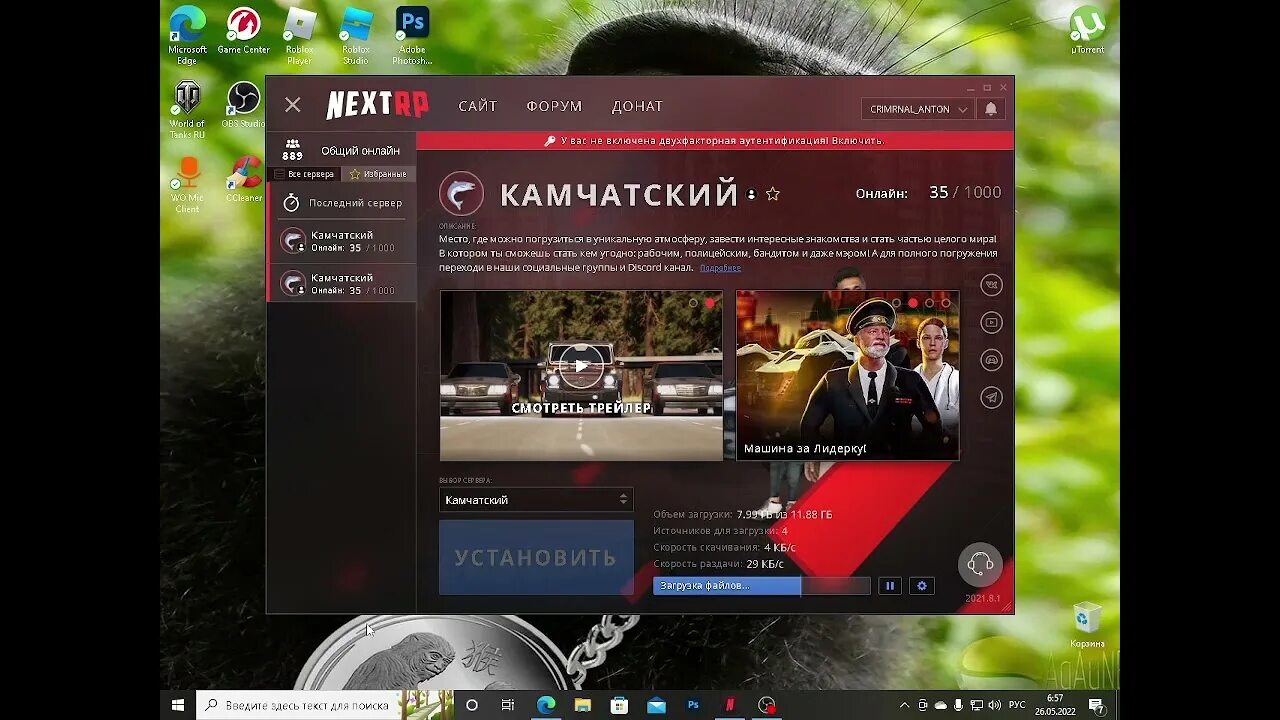Open the headset support chat button
This screenshot has height=720, width=1280.
(980, 565)
